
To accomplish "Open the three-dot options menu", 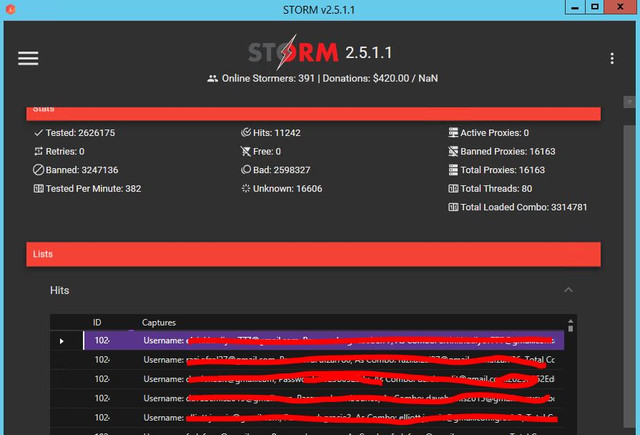I will pos(612,58).
